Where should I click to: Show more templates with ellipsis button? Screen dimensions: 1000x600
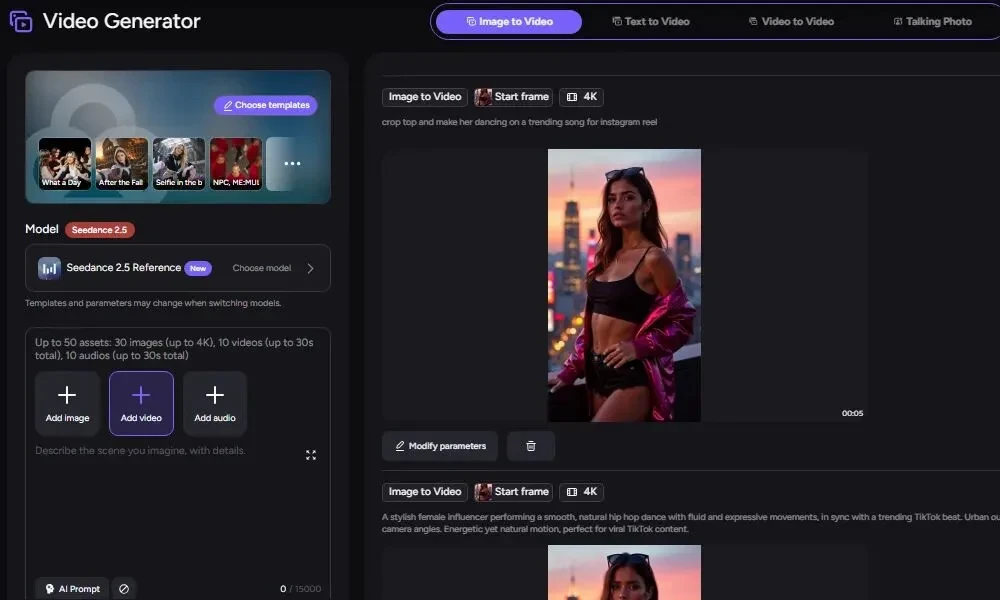[292, 163]
